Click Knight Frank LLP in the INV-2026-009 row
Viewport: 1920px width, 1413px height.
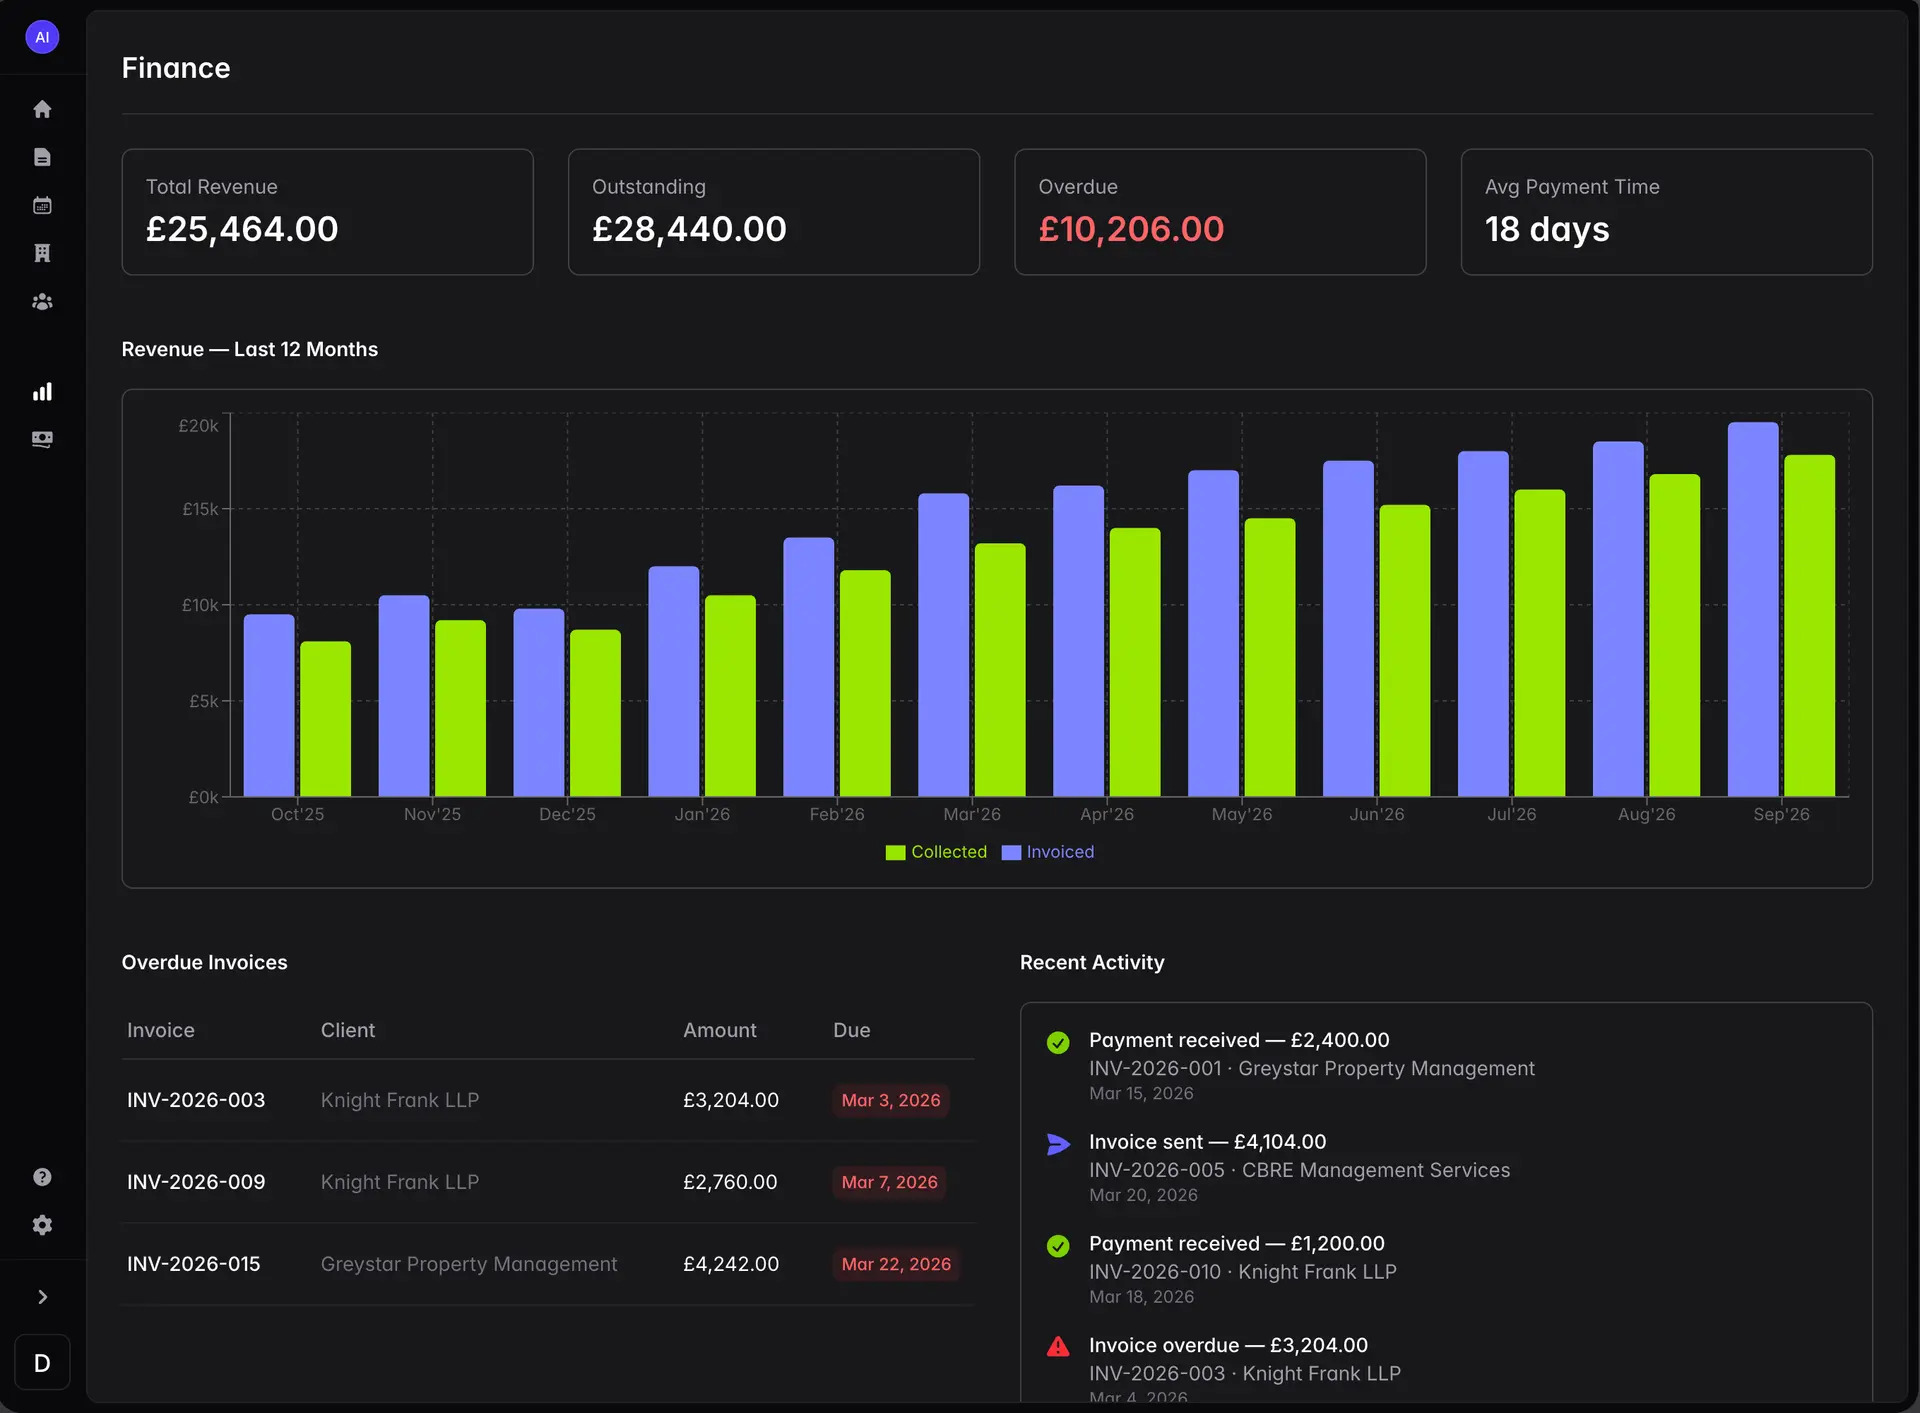click(400, 1182)
